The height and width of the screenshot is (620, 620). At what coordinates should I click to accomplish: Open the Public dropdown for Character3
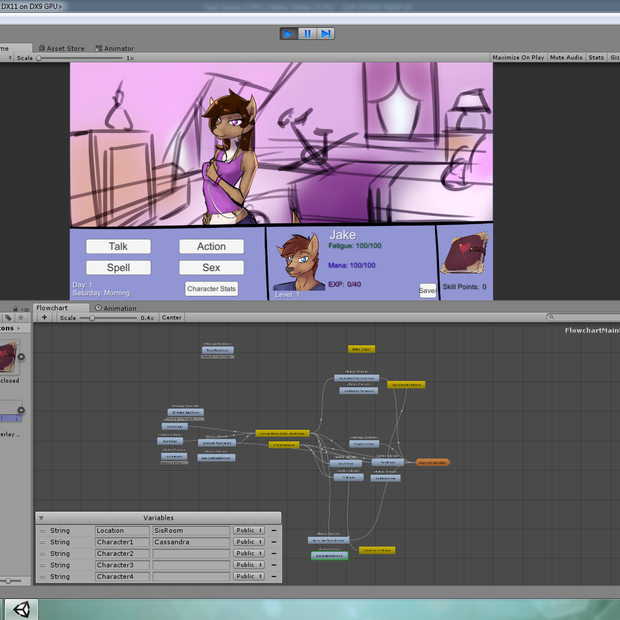(x=249, y=565)
